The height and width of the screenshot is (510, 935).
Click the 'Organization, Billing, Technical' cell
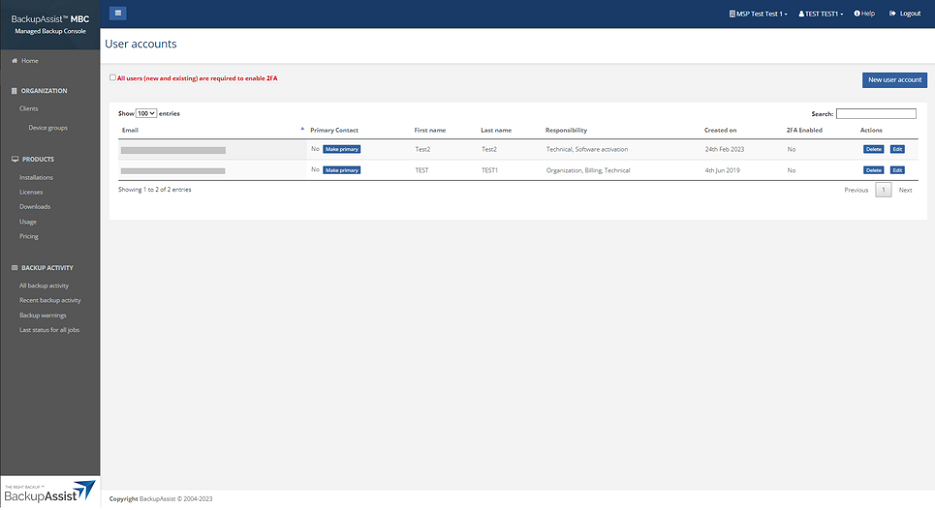pyautogui.click(x=588, y=170)
